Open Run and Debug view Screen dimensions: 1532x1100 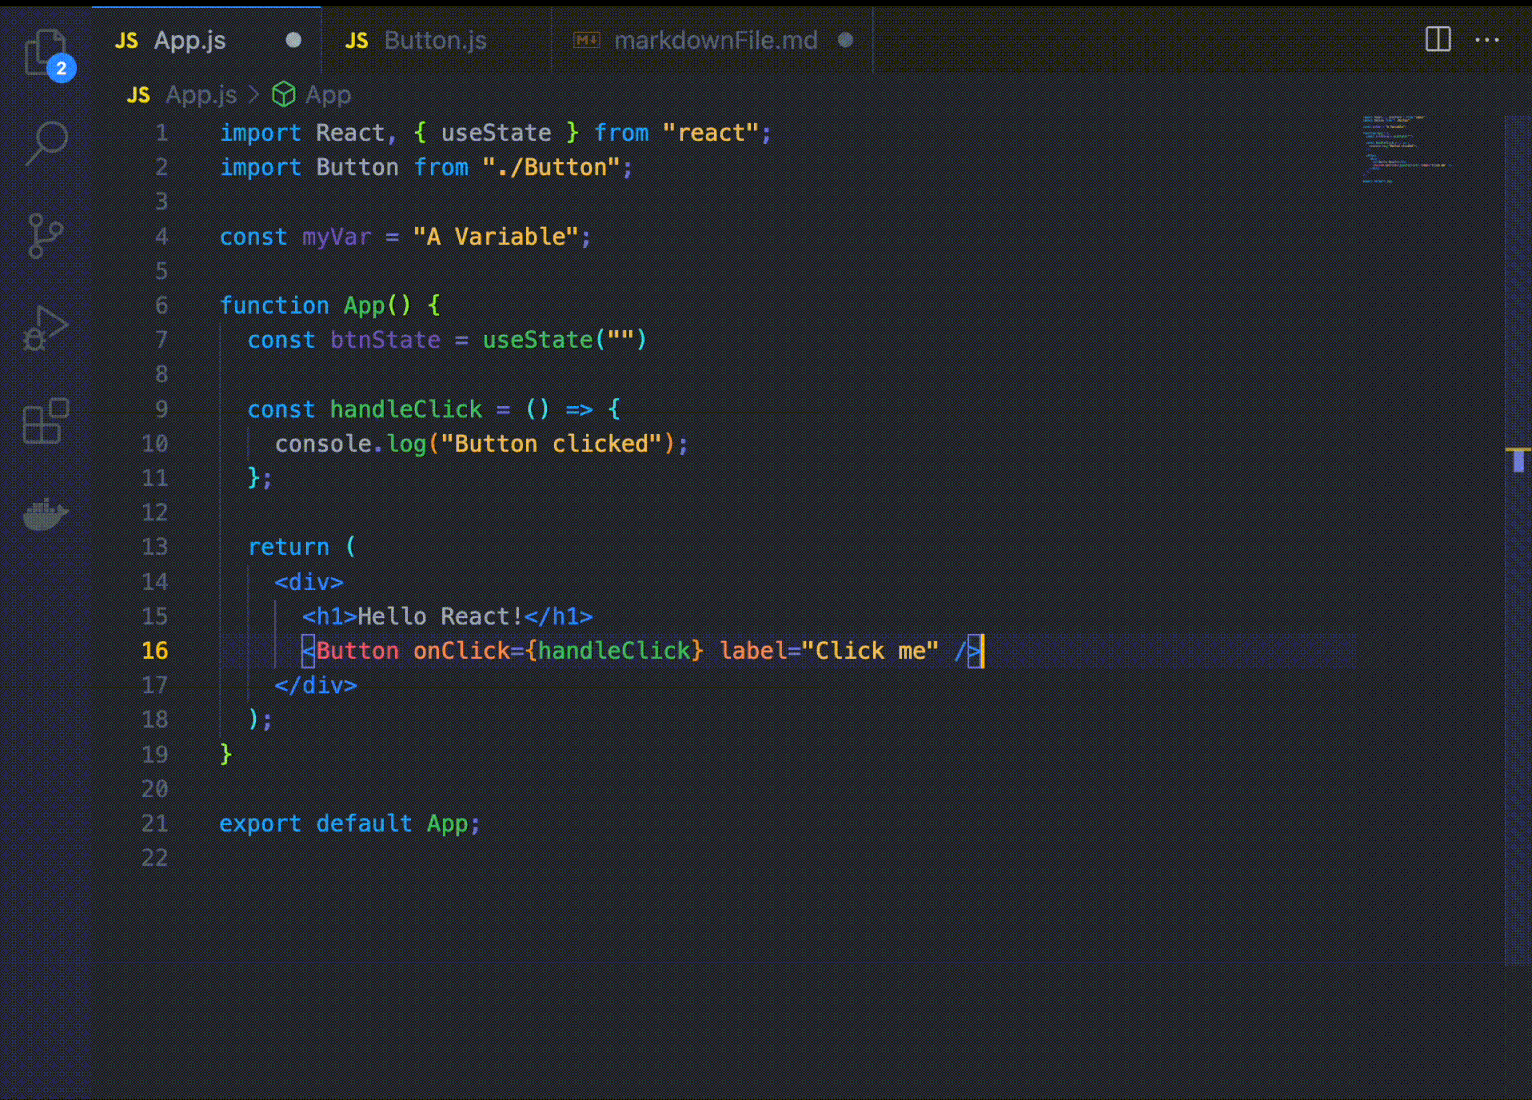[46, 328]
